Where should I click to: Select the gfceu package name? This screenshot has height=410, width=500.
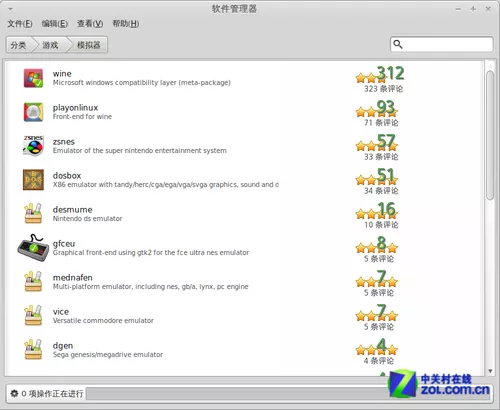(x=64, y=244)
